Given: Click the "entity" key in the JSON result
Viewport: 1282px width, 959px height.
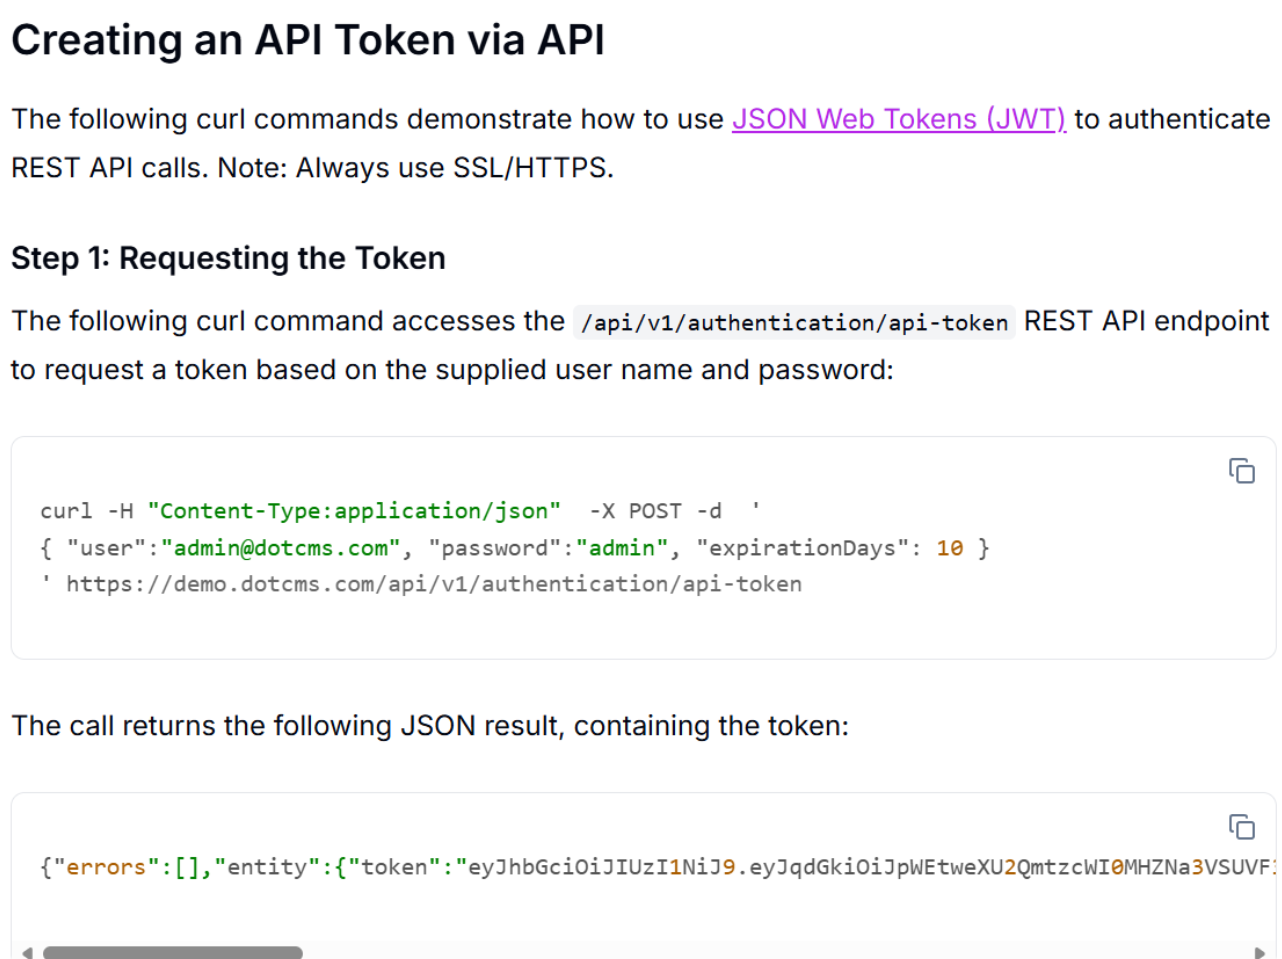Looking at the screenshot, I should pyautogui.click(x=267, y=867).
